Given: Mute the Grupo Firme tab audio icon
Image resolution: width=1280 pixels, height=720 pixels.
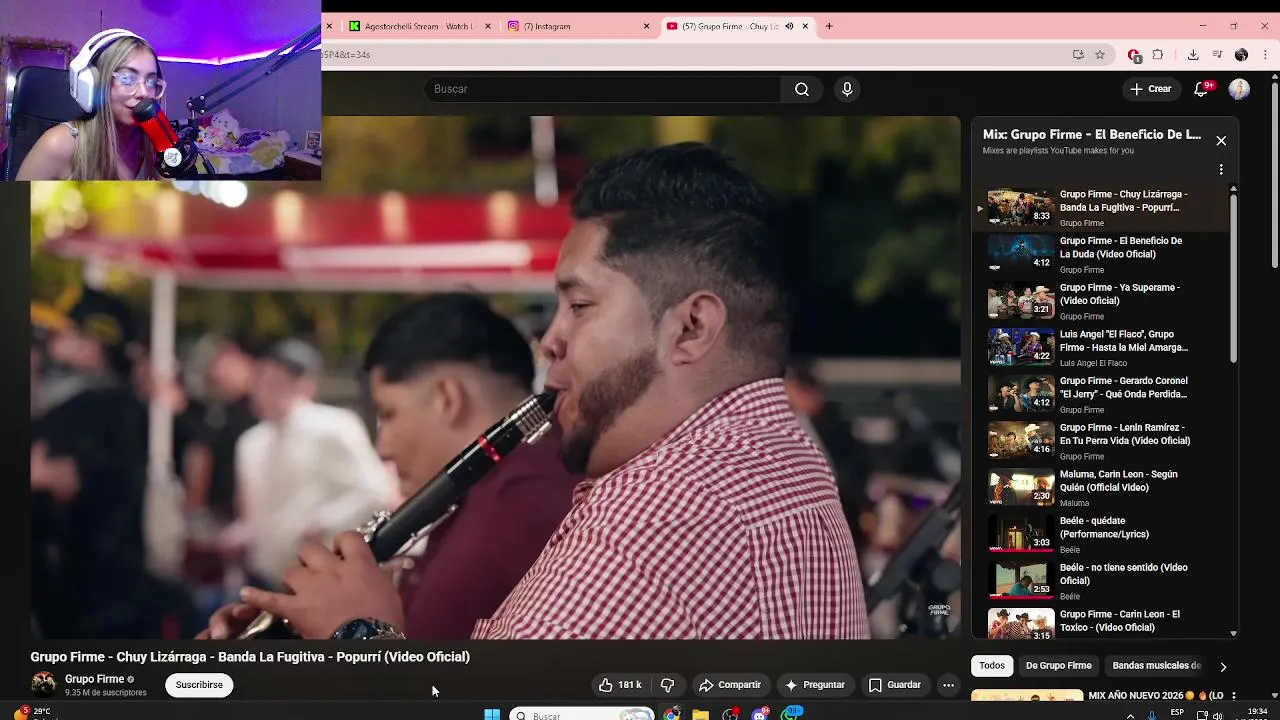Looking at the screenshot, I should tap(789, 26).
